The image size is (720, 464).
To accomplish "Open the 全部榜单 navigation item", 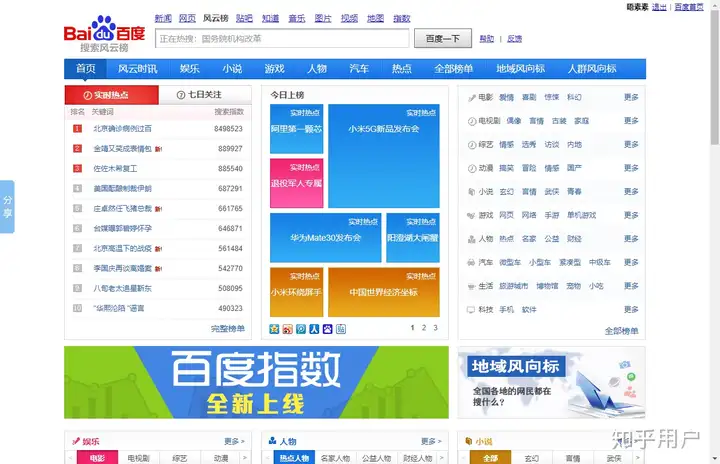I will pos(454,69).
